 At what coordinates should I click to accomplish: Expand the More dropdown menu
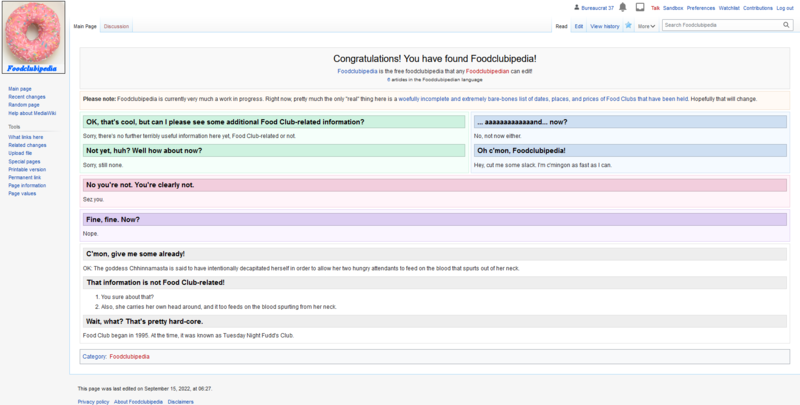(647, 26)
